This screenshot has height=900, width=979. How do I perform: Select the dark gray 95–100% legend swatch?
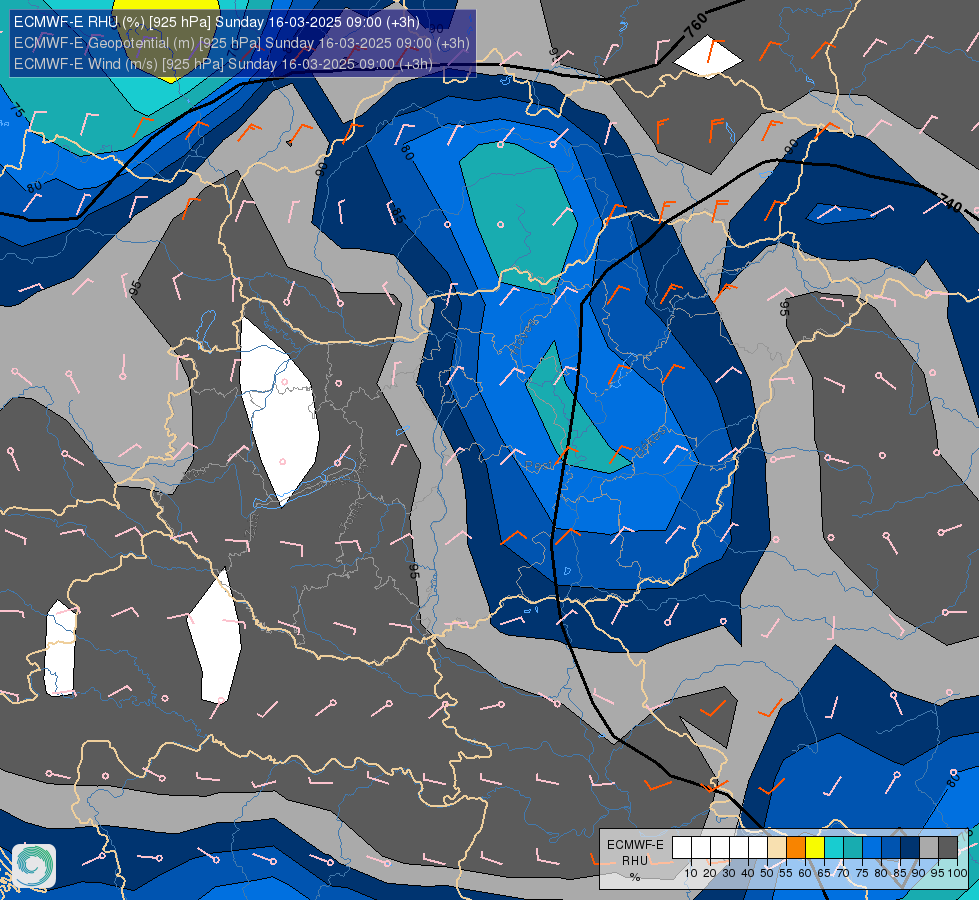(x=948, y=848)
